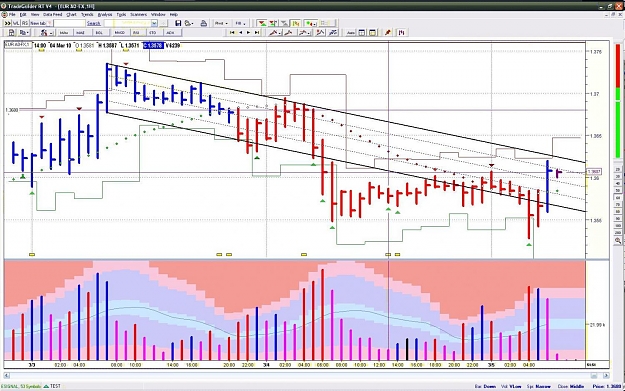
Task: Open the Data Feed menu
Action: 53,14
